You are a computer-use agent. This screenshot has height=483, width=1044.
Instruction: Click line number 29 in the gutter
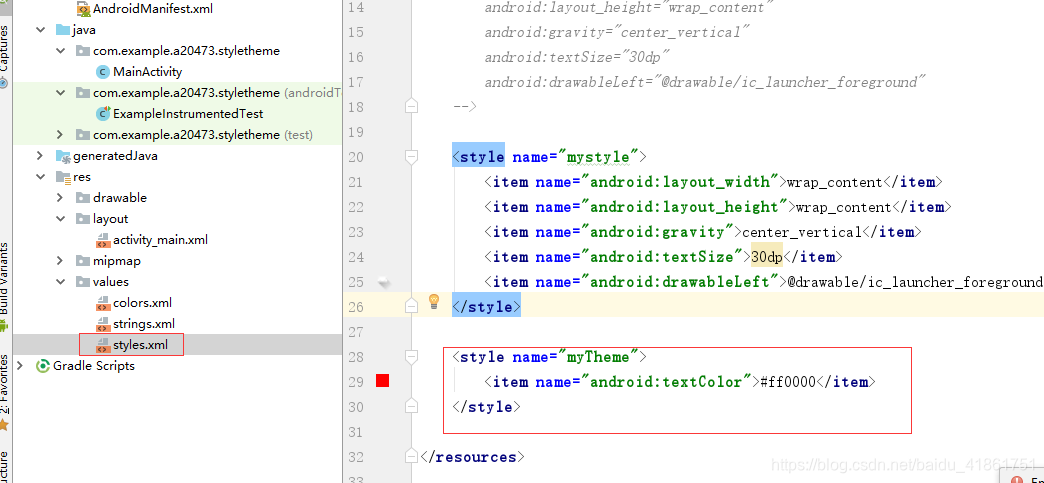coord(356,382)
